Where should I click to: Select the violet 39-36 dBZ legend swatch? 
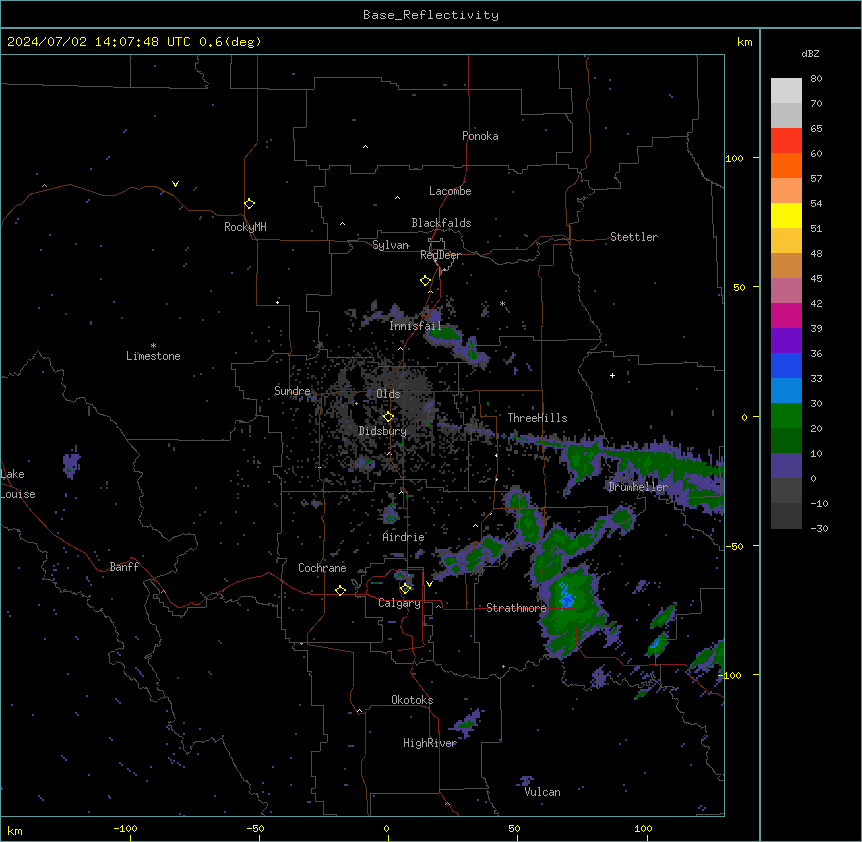(786, 340)
